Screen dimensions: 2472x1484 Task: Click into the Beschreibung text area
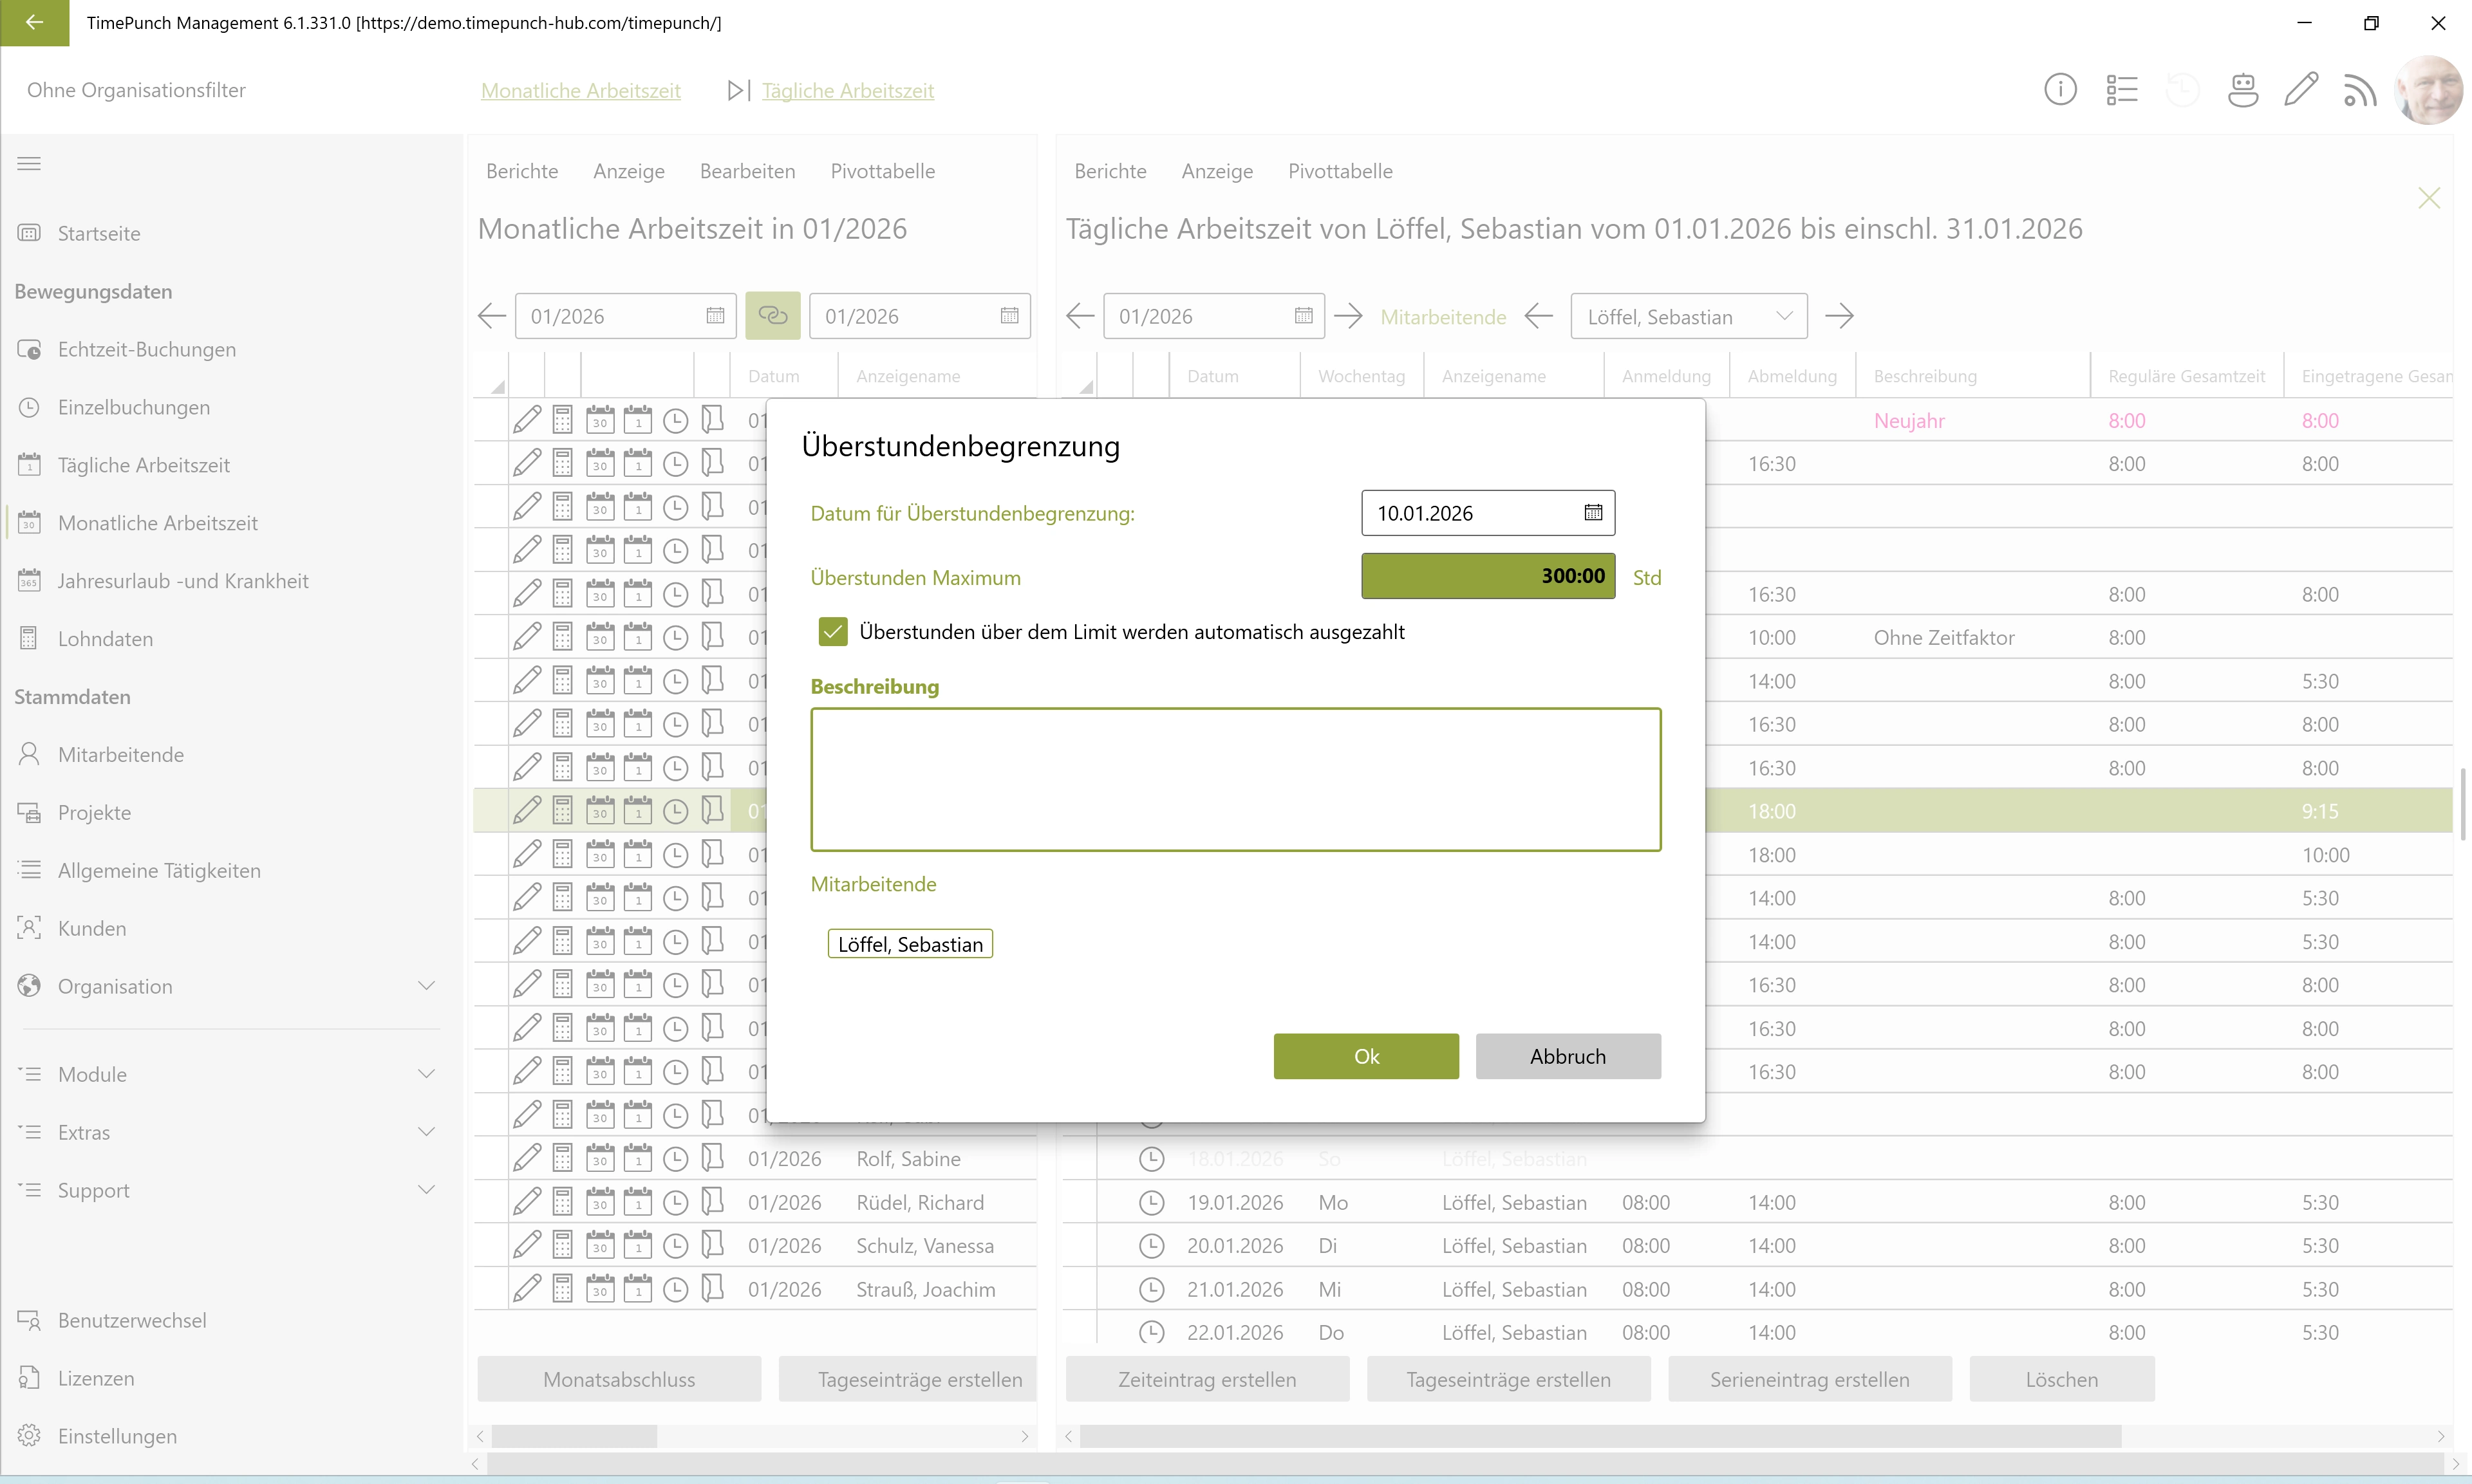pyautogui.click(x=1235, y=779)
